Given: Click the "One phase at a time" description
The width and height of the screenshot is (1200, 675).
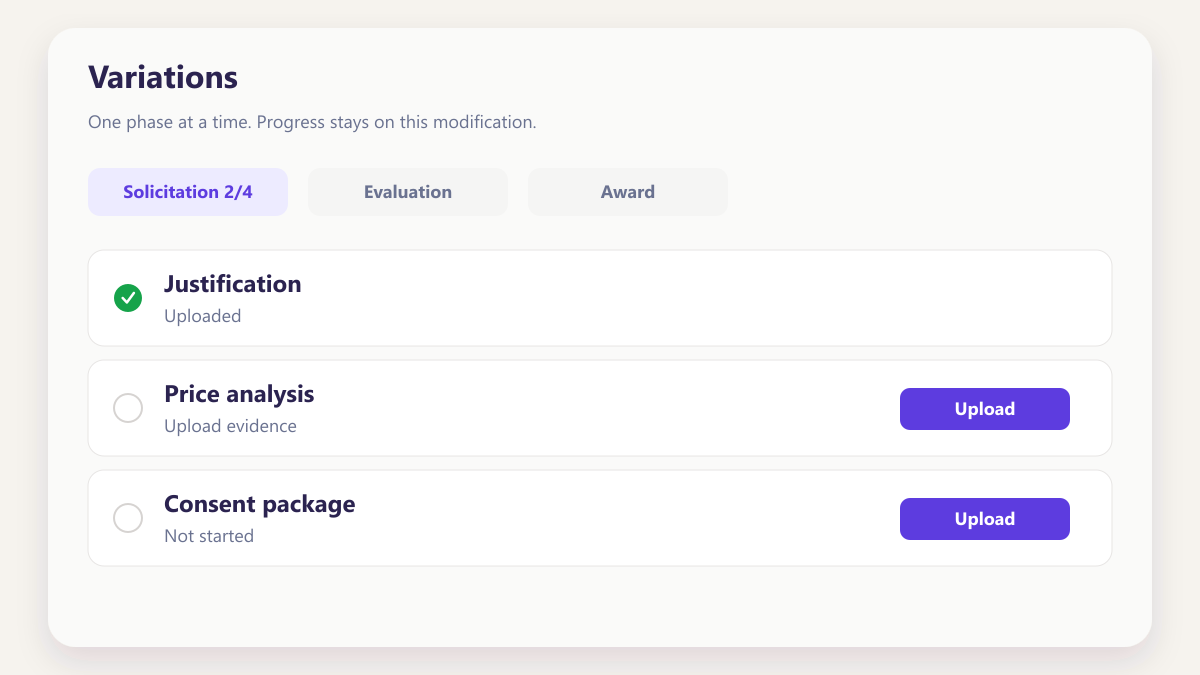Looking at the screenshot, I should point(312,123).
